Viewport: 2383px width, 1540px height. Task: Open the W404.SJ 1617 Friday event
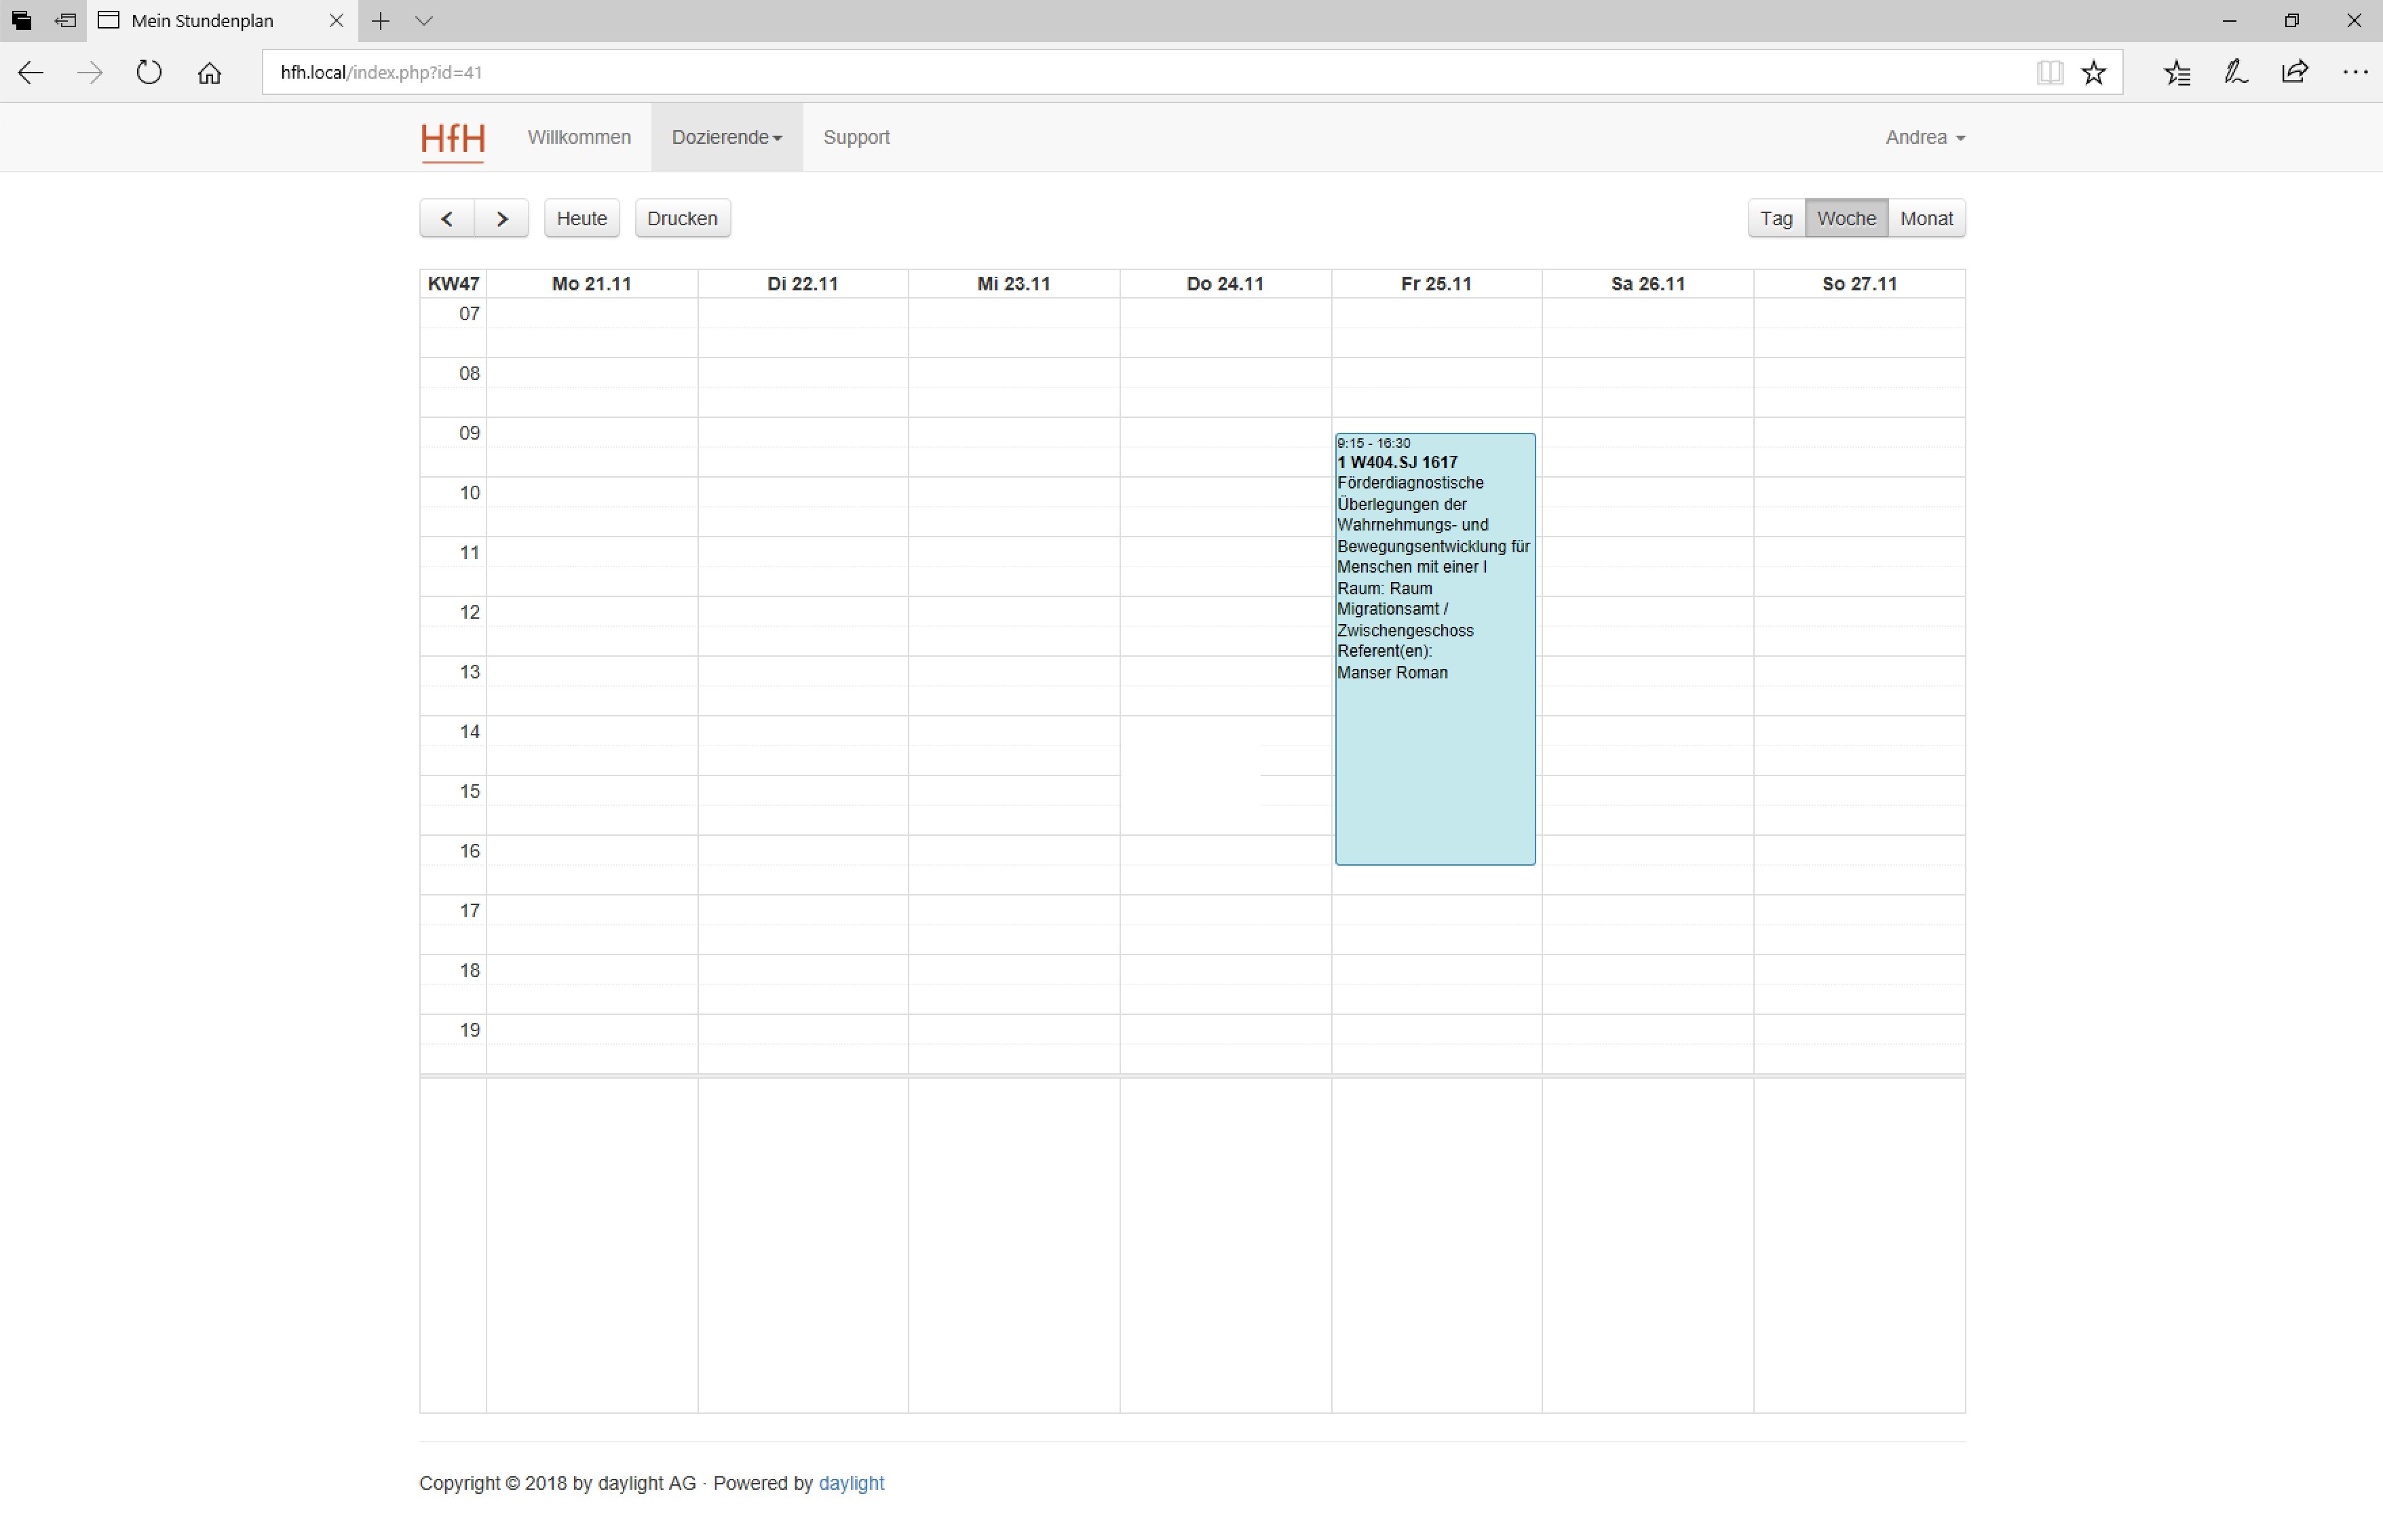1434,650
